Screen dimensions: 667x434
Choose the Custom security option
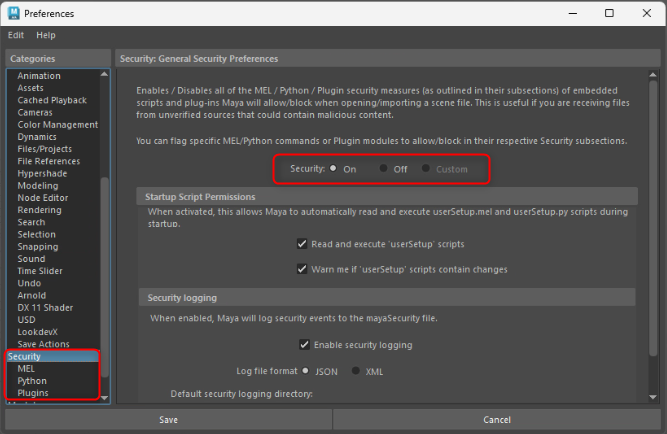tap(425, 168)
